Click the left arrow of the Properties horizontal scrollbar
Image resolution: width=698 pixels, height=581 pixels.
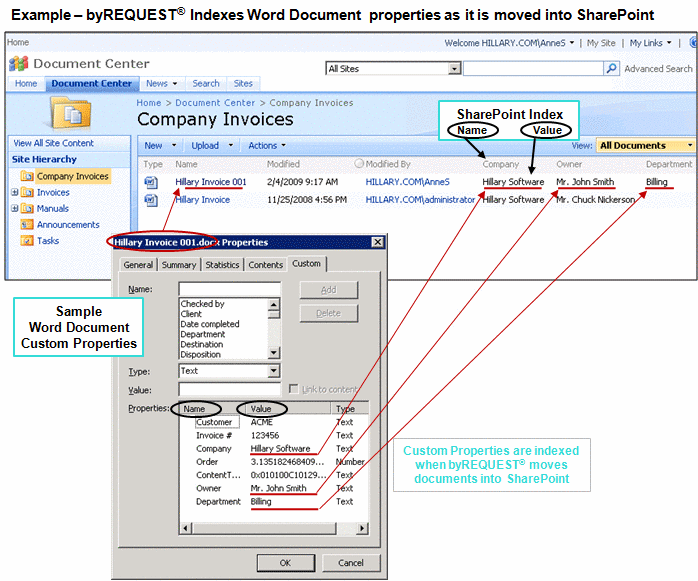coord(186,528)
